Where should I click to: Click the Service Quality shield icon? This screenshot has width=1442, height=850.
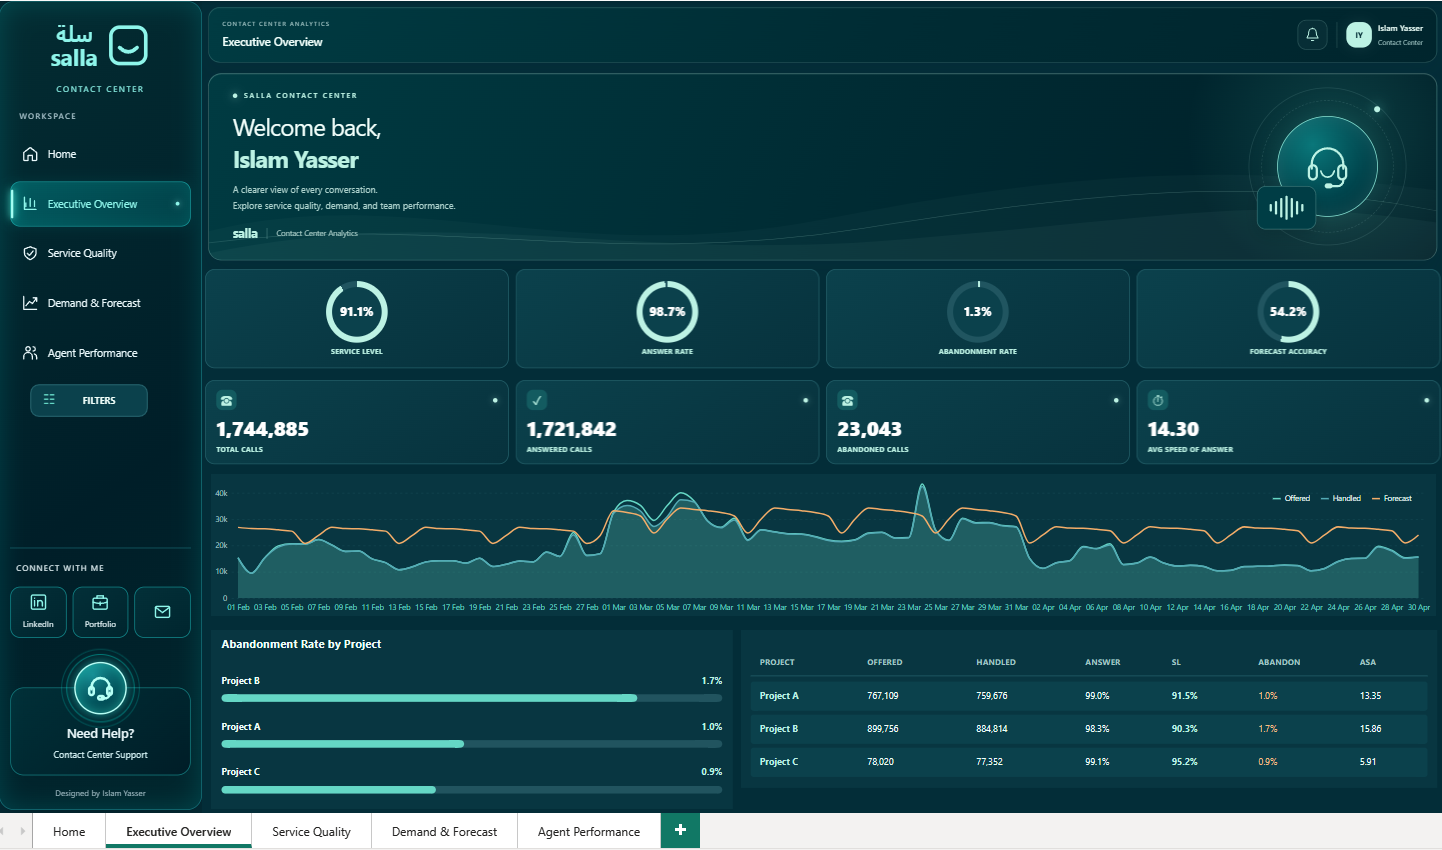tap(30, 253)
